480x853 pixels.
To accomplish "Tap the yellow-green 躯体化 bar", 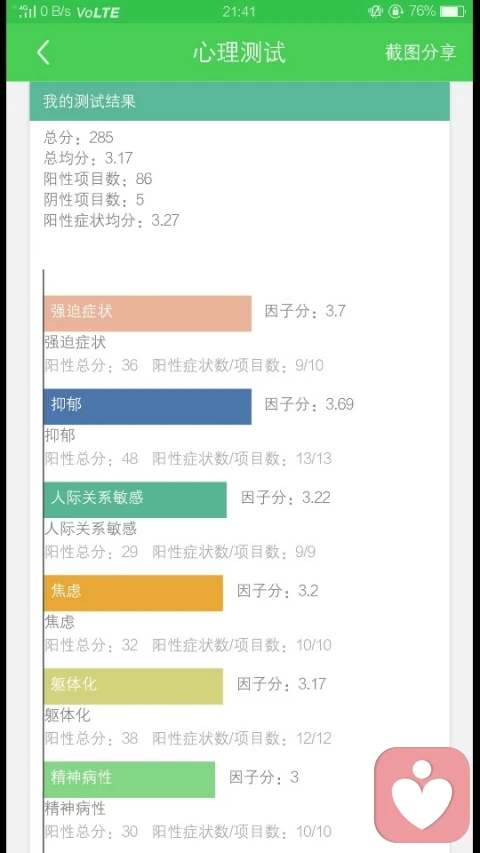I will point(133,686).
